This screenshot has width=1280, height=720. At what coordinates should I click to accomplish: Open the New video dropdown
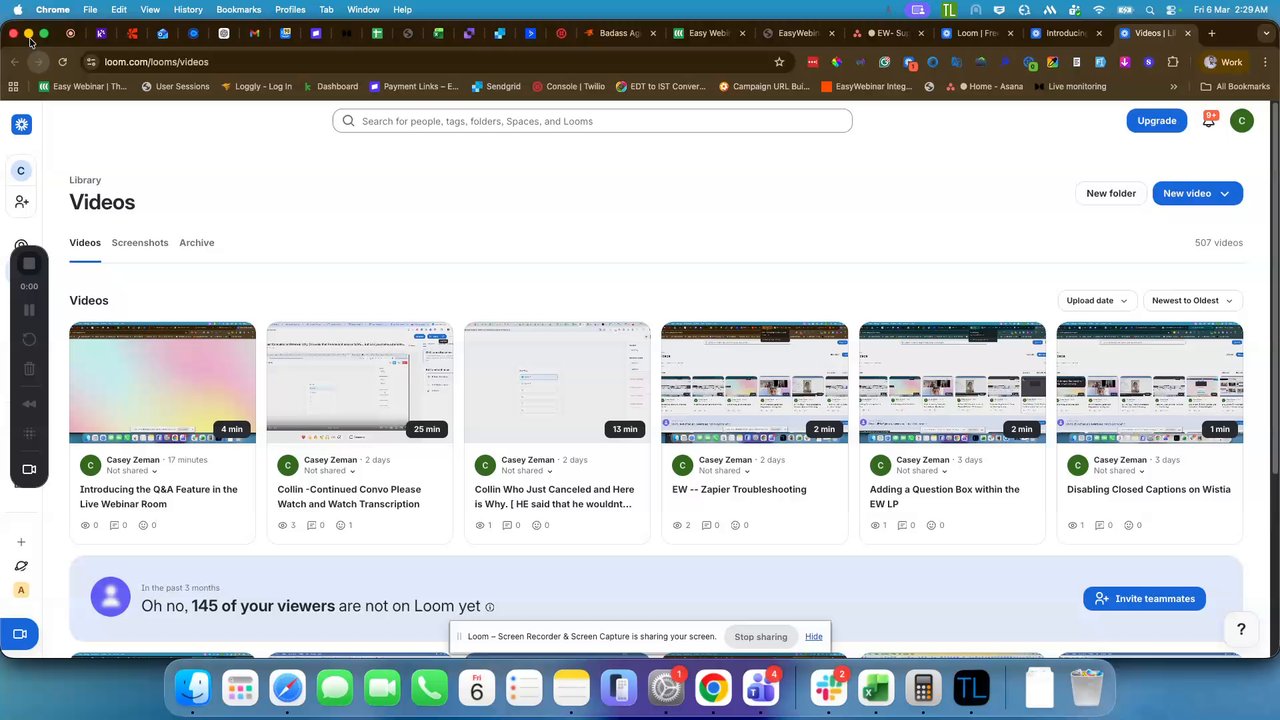pyautogui.click(x=1197, y=193)
